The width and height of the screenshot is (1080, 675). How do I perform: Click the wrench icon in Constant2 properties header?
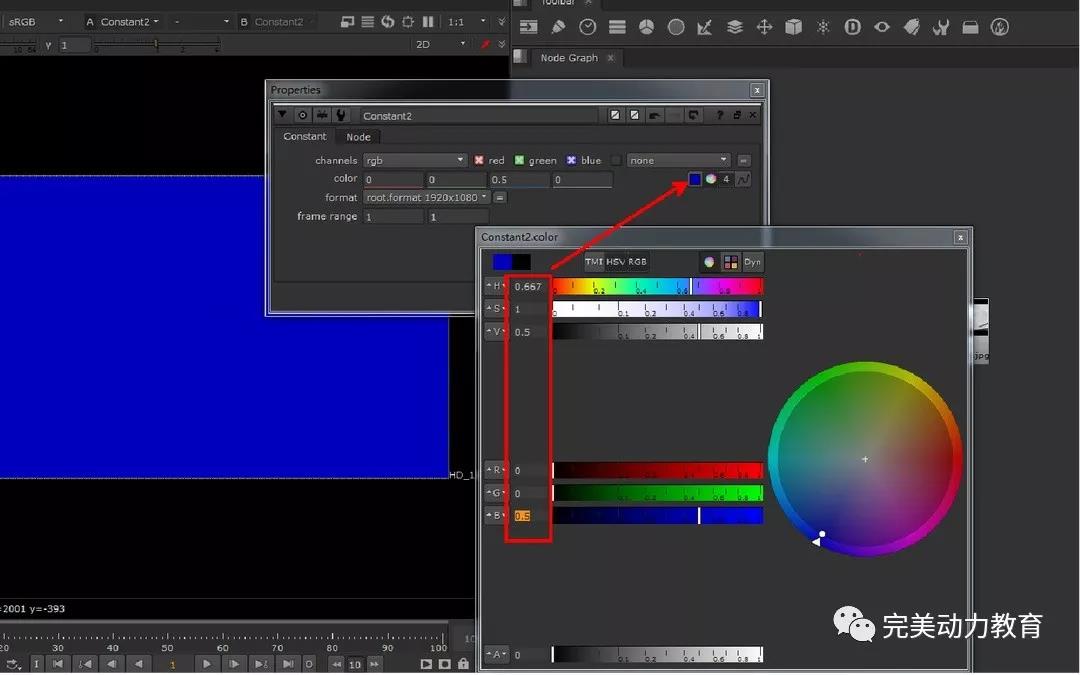[341, 115]
